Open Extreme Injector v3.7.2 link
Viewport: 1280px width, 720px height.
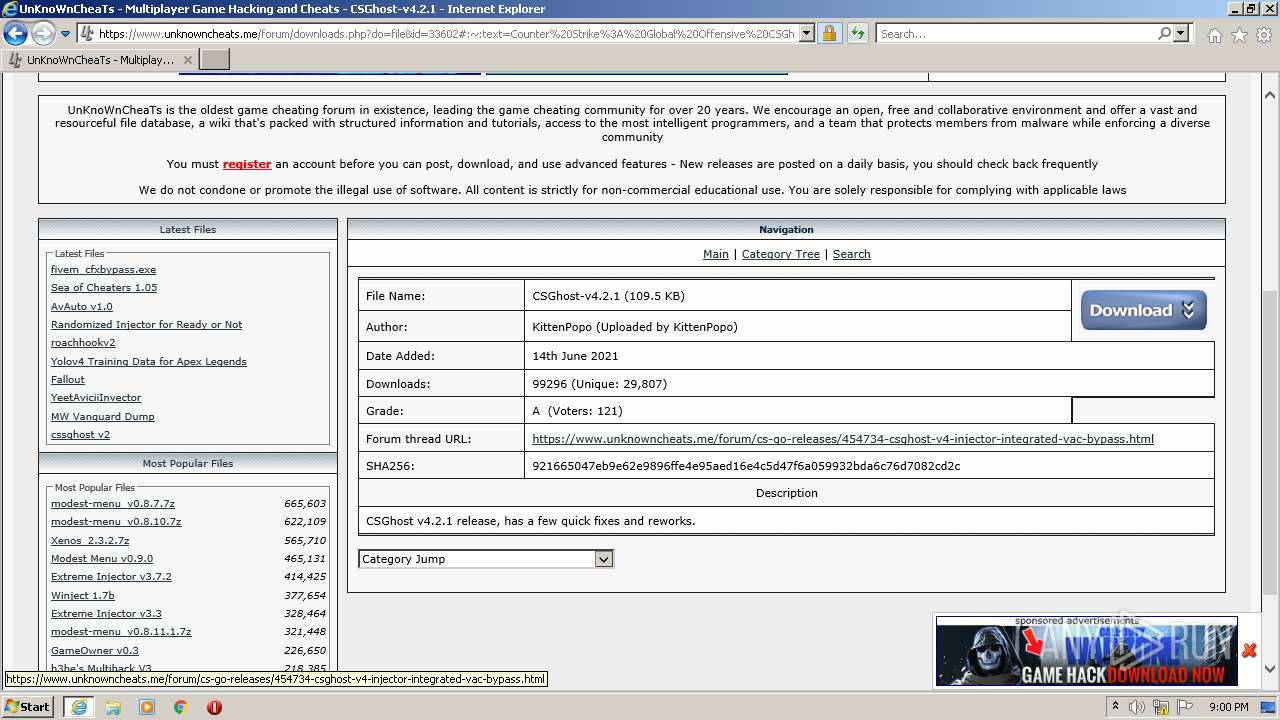[x=111, y=577]
